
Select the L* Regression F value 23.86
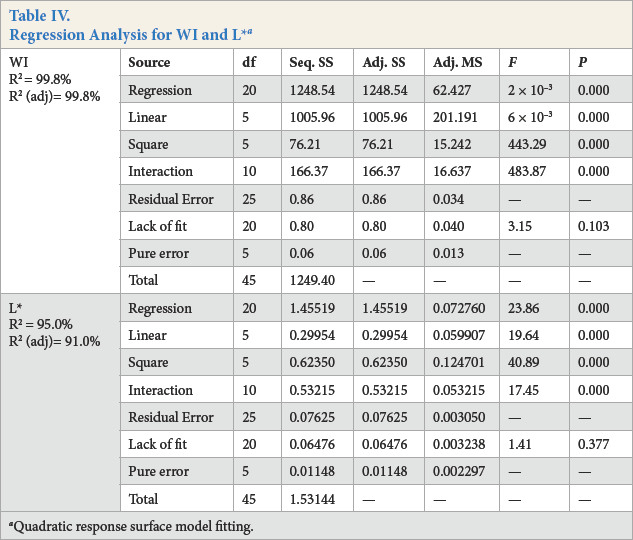click(524, 308)
